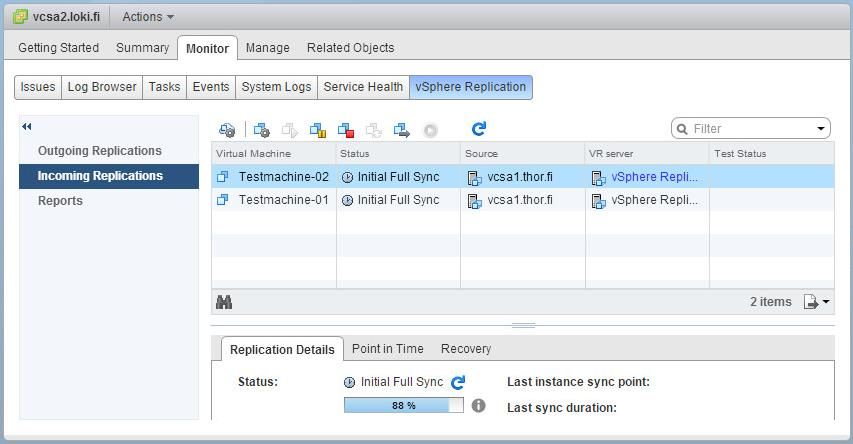Sort by Test Status column header
853x444 pixels.
pyautogui.click(x=772, y=153)
